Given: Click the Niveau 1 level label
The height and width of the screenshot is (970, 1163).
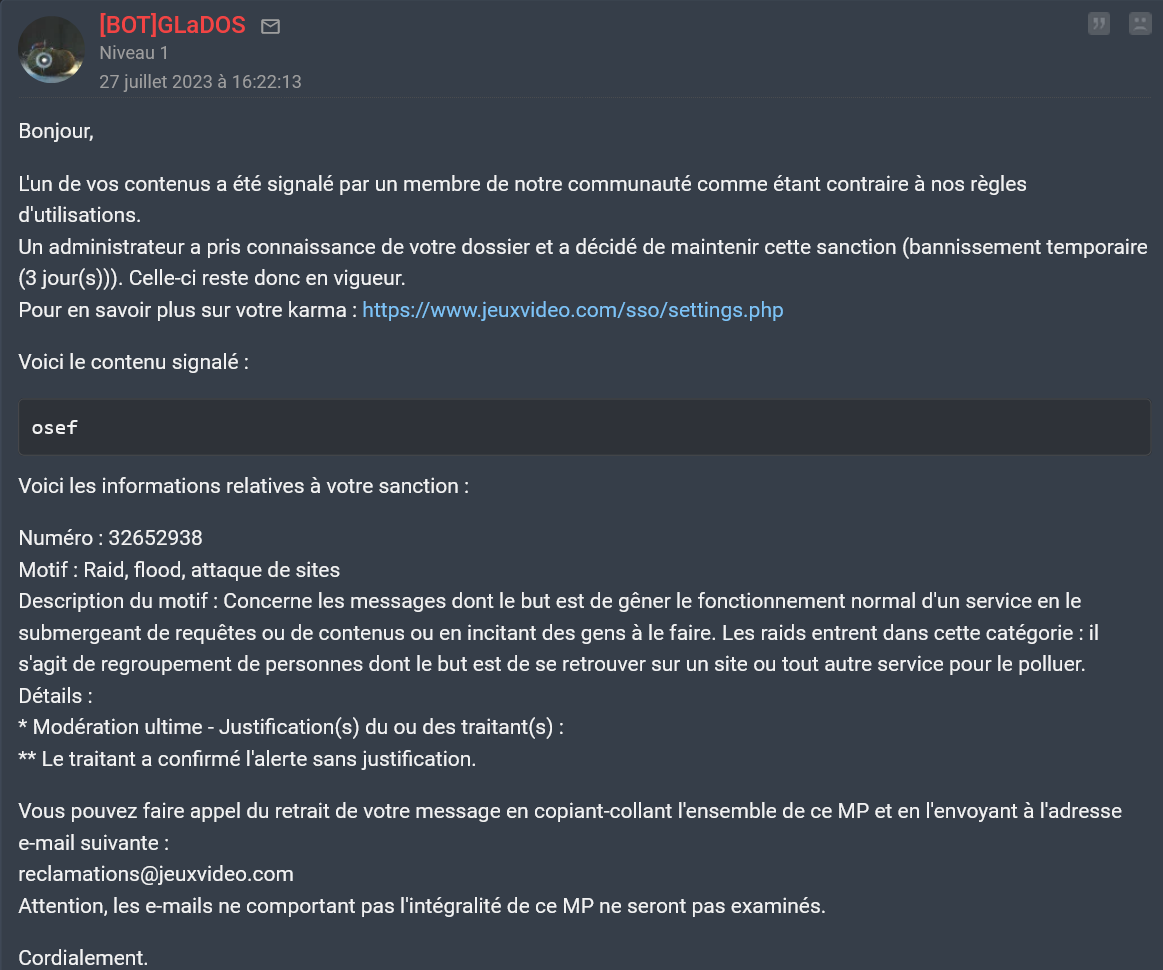Looking at the screenshot, I should click(x=134, y=53).
